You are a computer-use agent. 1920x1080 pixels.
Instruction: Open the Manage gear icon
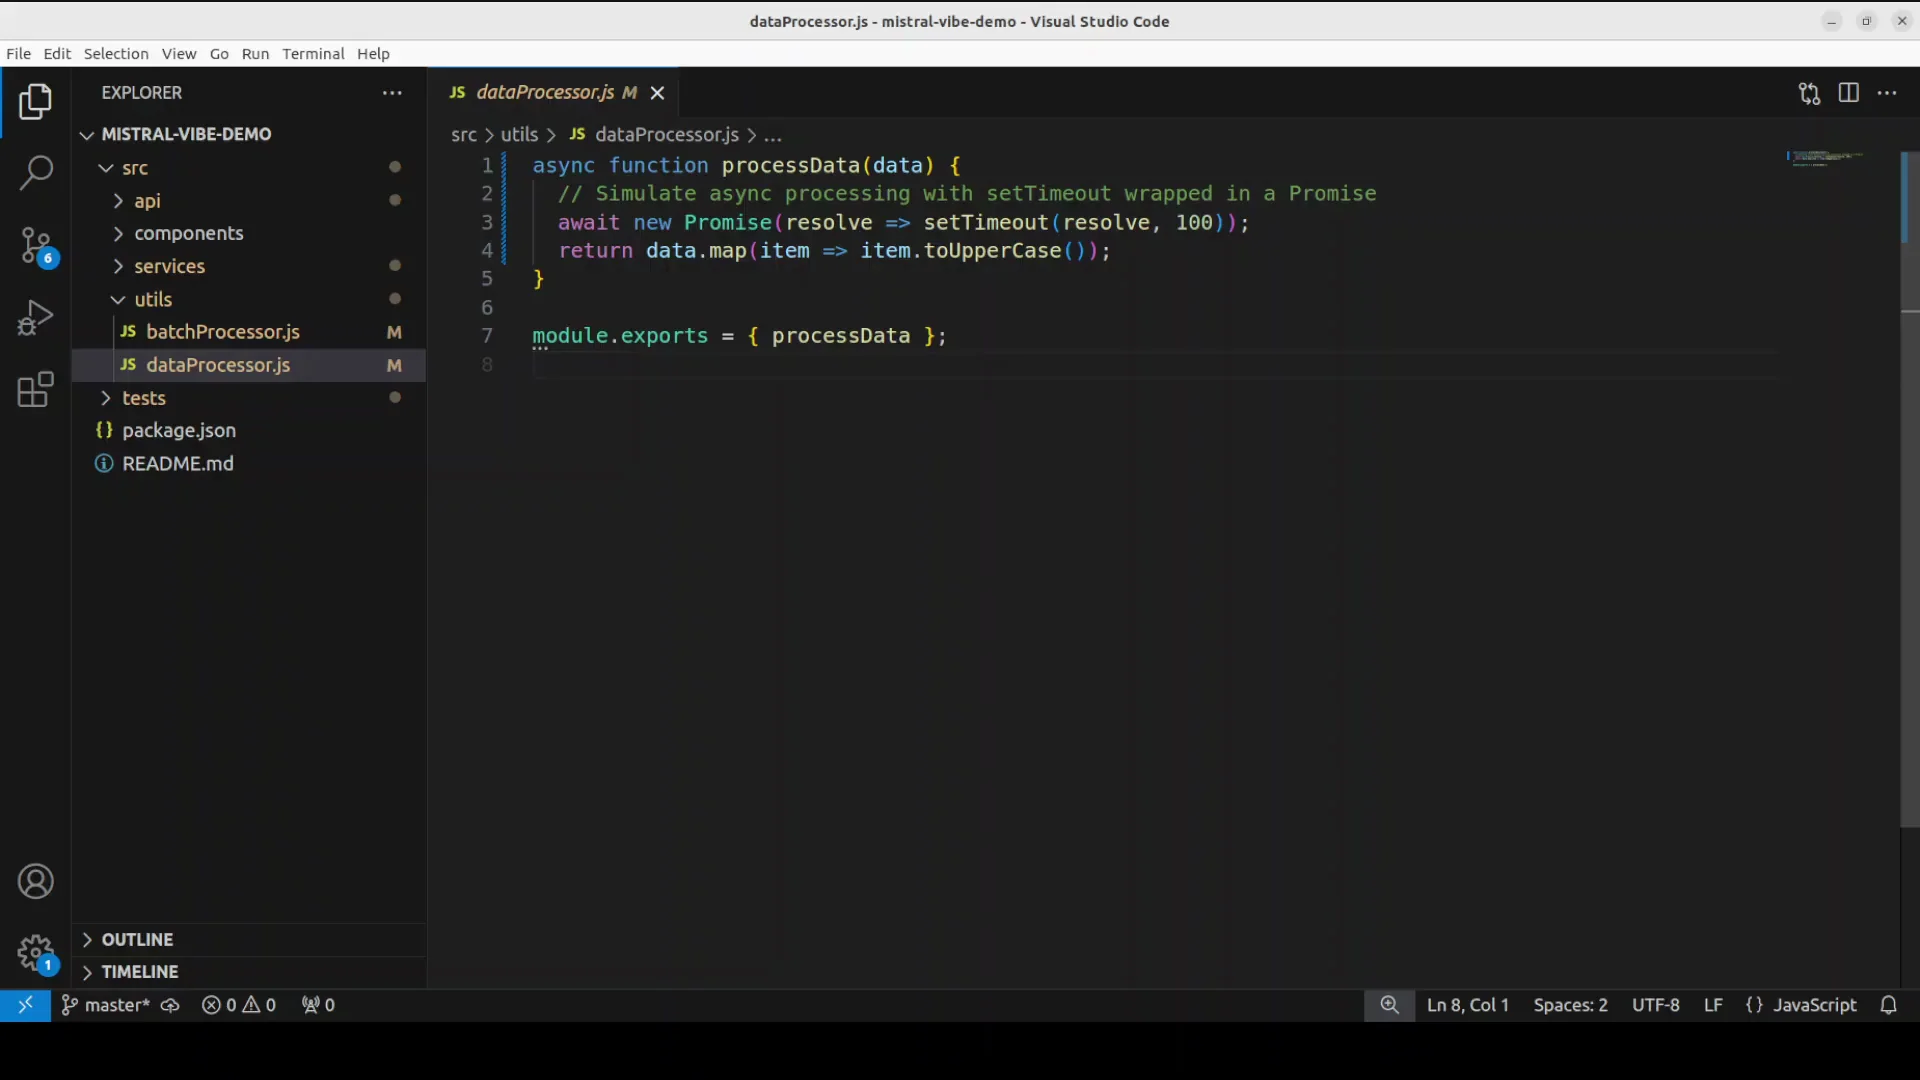coord(36,953)
